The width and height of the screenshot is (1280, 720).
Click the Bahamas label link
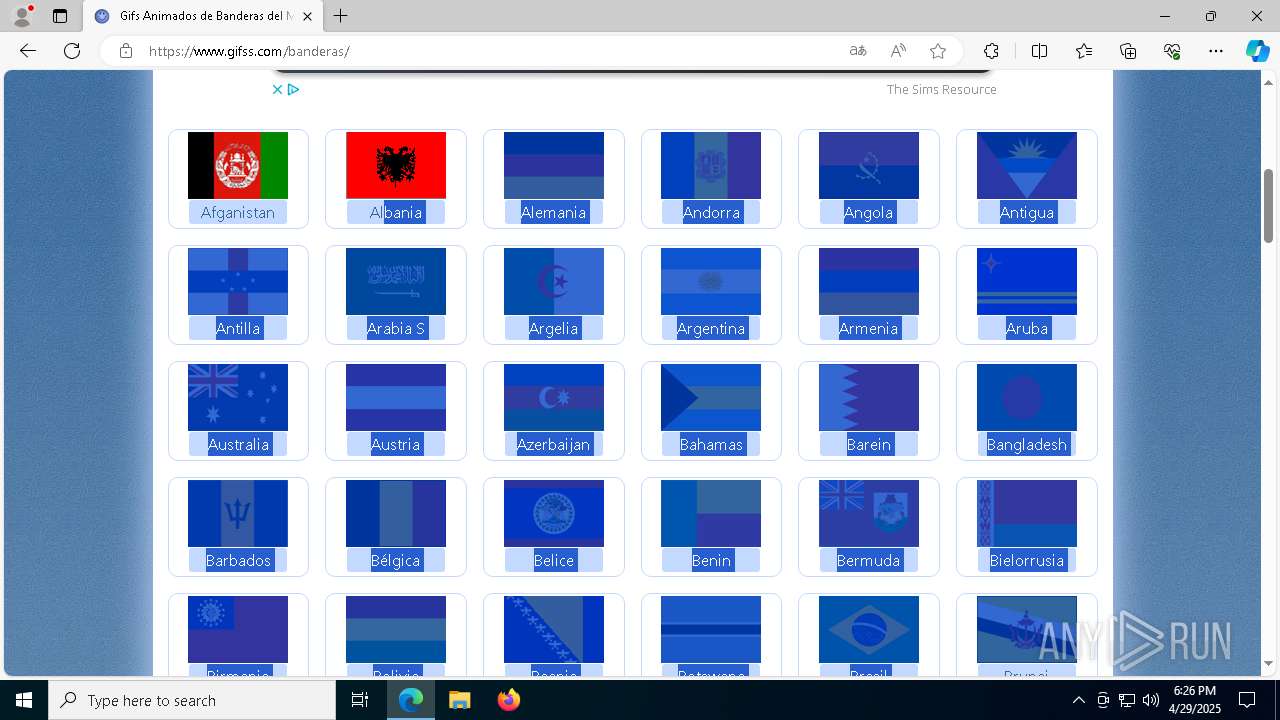tap(711, 444)
